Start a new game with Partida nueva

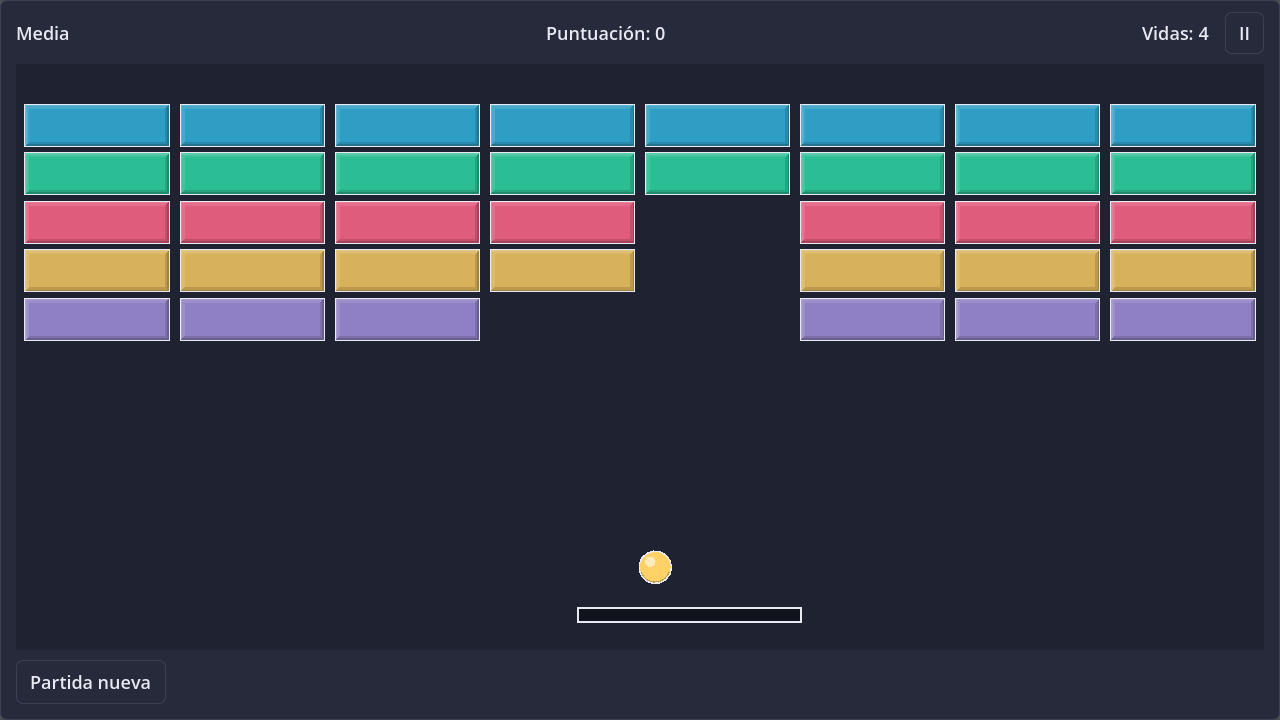pos(91,682)
